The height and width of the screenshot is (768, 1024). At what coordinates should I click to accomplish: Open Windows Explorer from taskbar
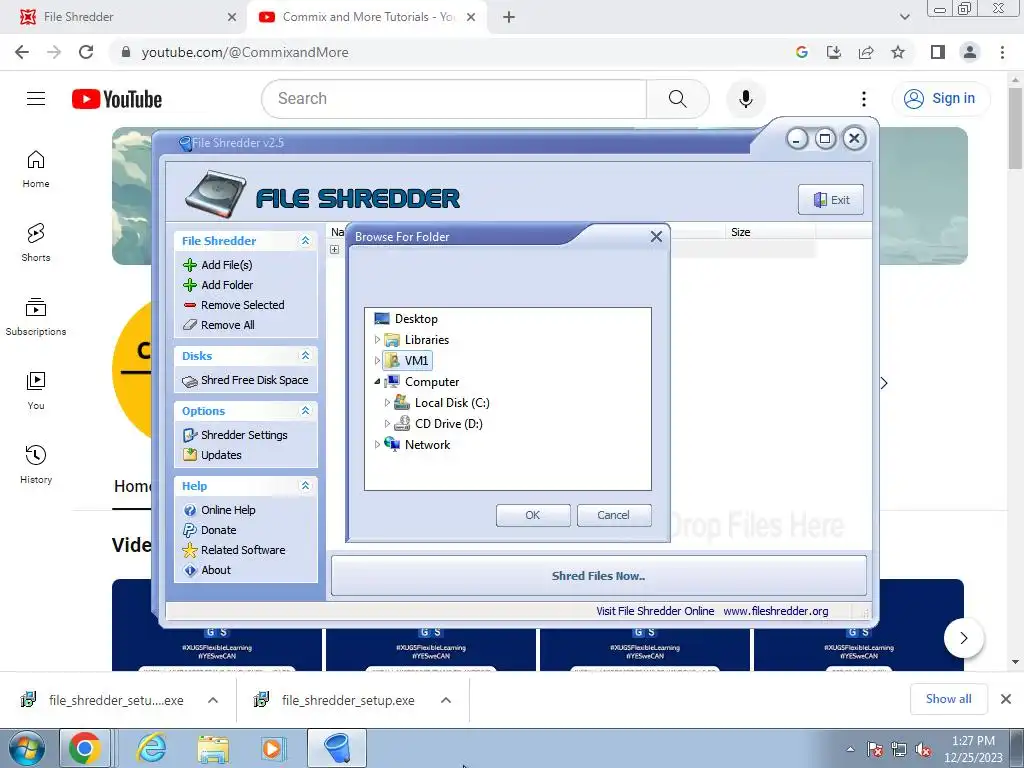point(213,748)
